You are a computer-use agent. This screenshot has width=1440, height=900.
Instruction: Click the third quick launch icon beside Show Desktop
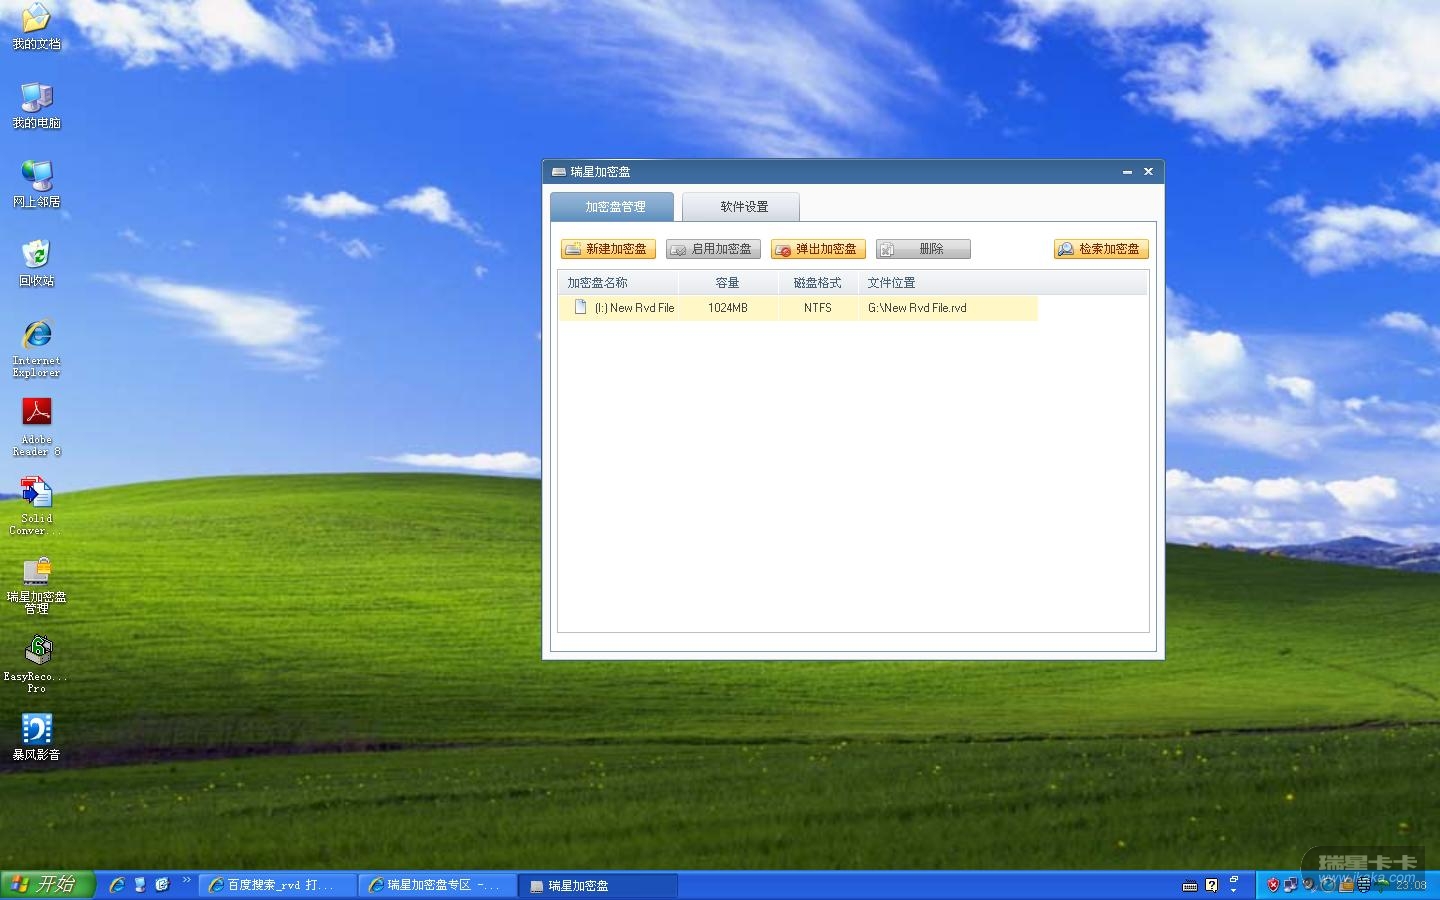point(163,885)
